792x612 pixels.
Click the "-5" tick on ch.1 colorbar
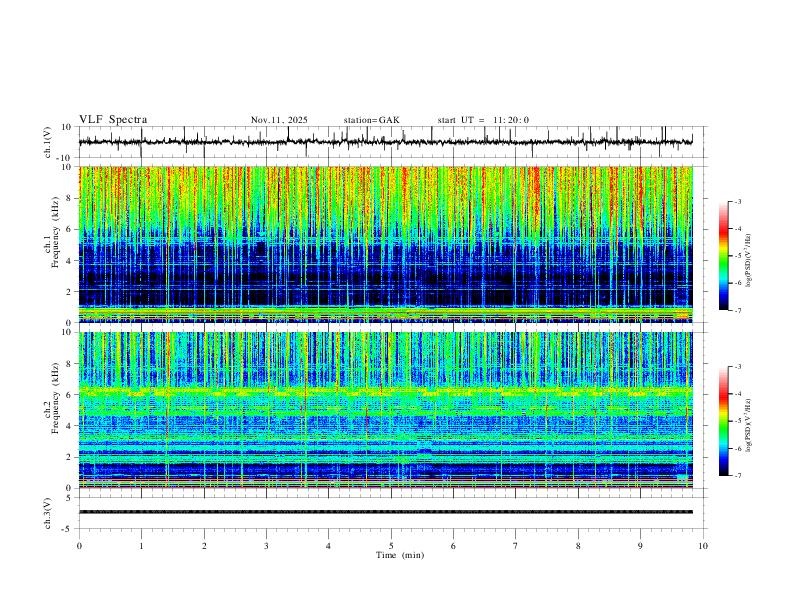coord(738,256)
